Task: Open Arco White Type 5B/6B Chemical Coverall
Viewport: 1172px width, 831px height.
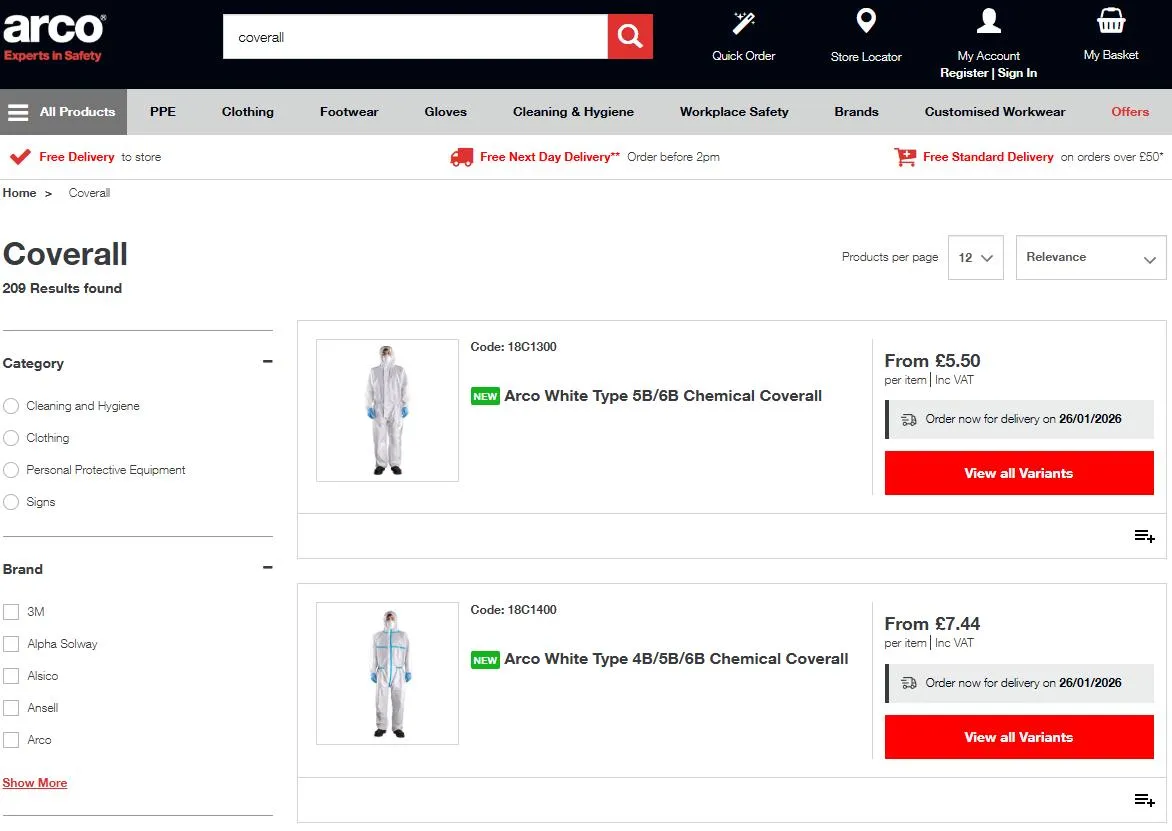Action: tap(663, 396)
